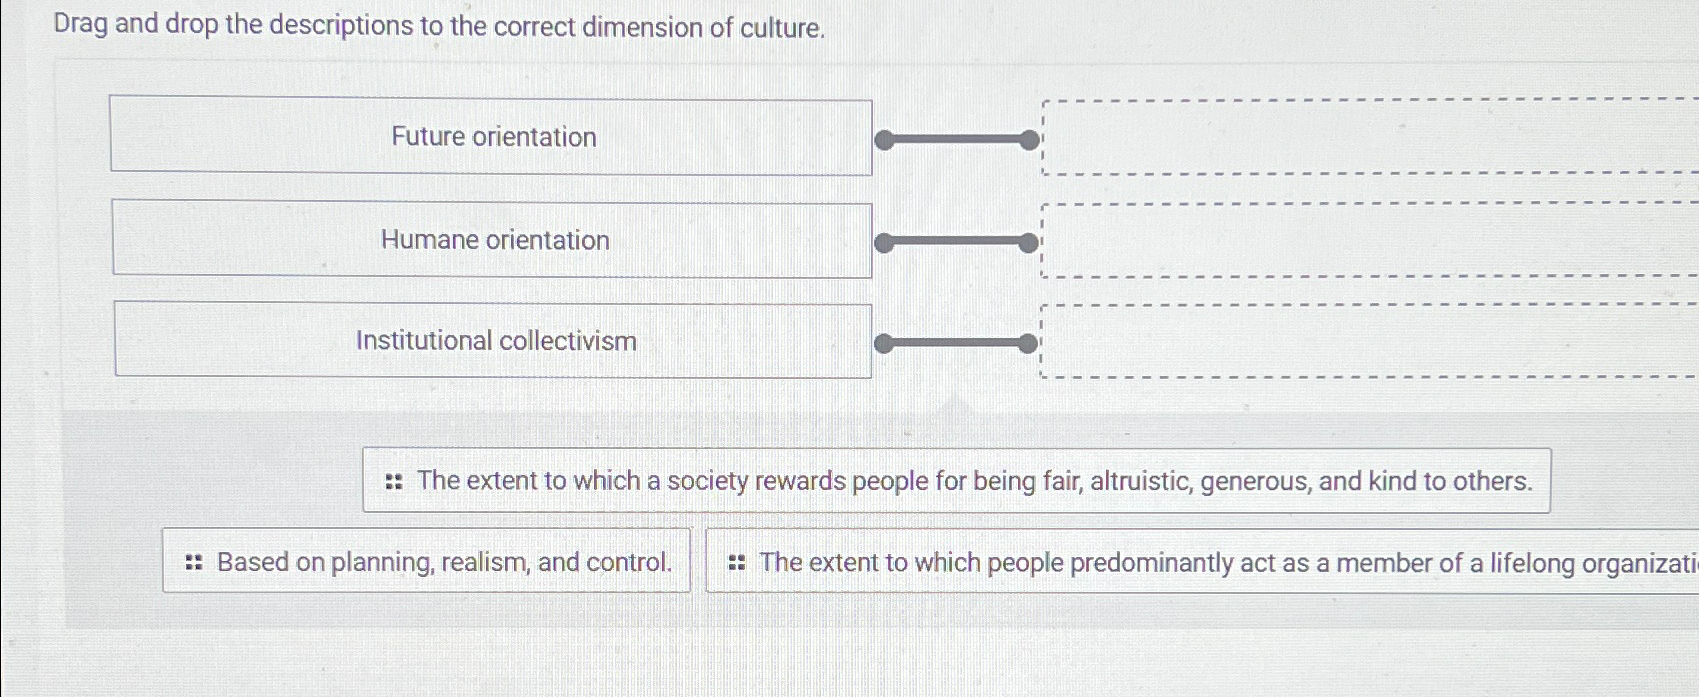Click the "Drag and drop the descriptions" instruction text
Screen dimensions: 1699x697
pyautogui.click(x=439, y=26)
